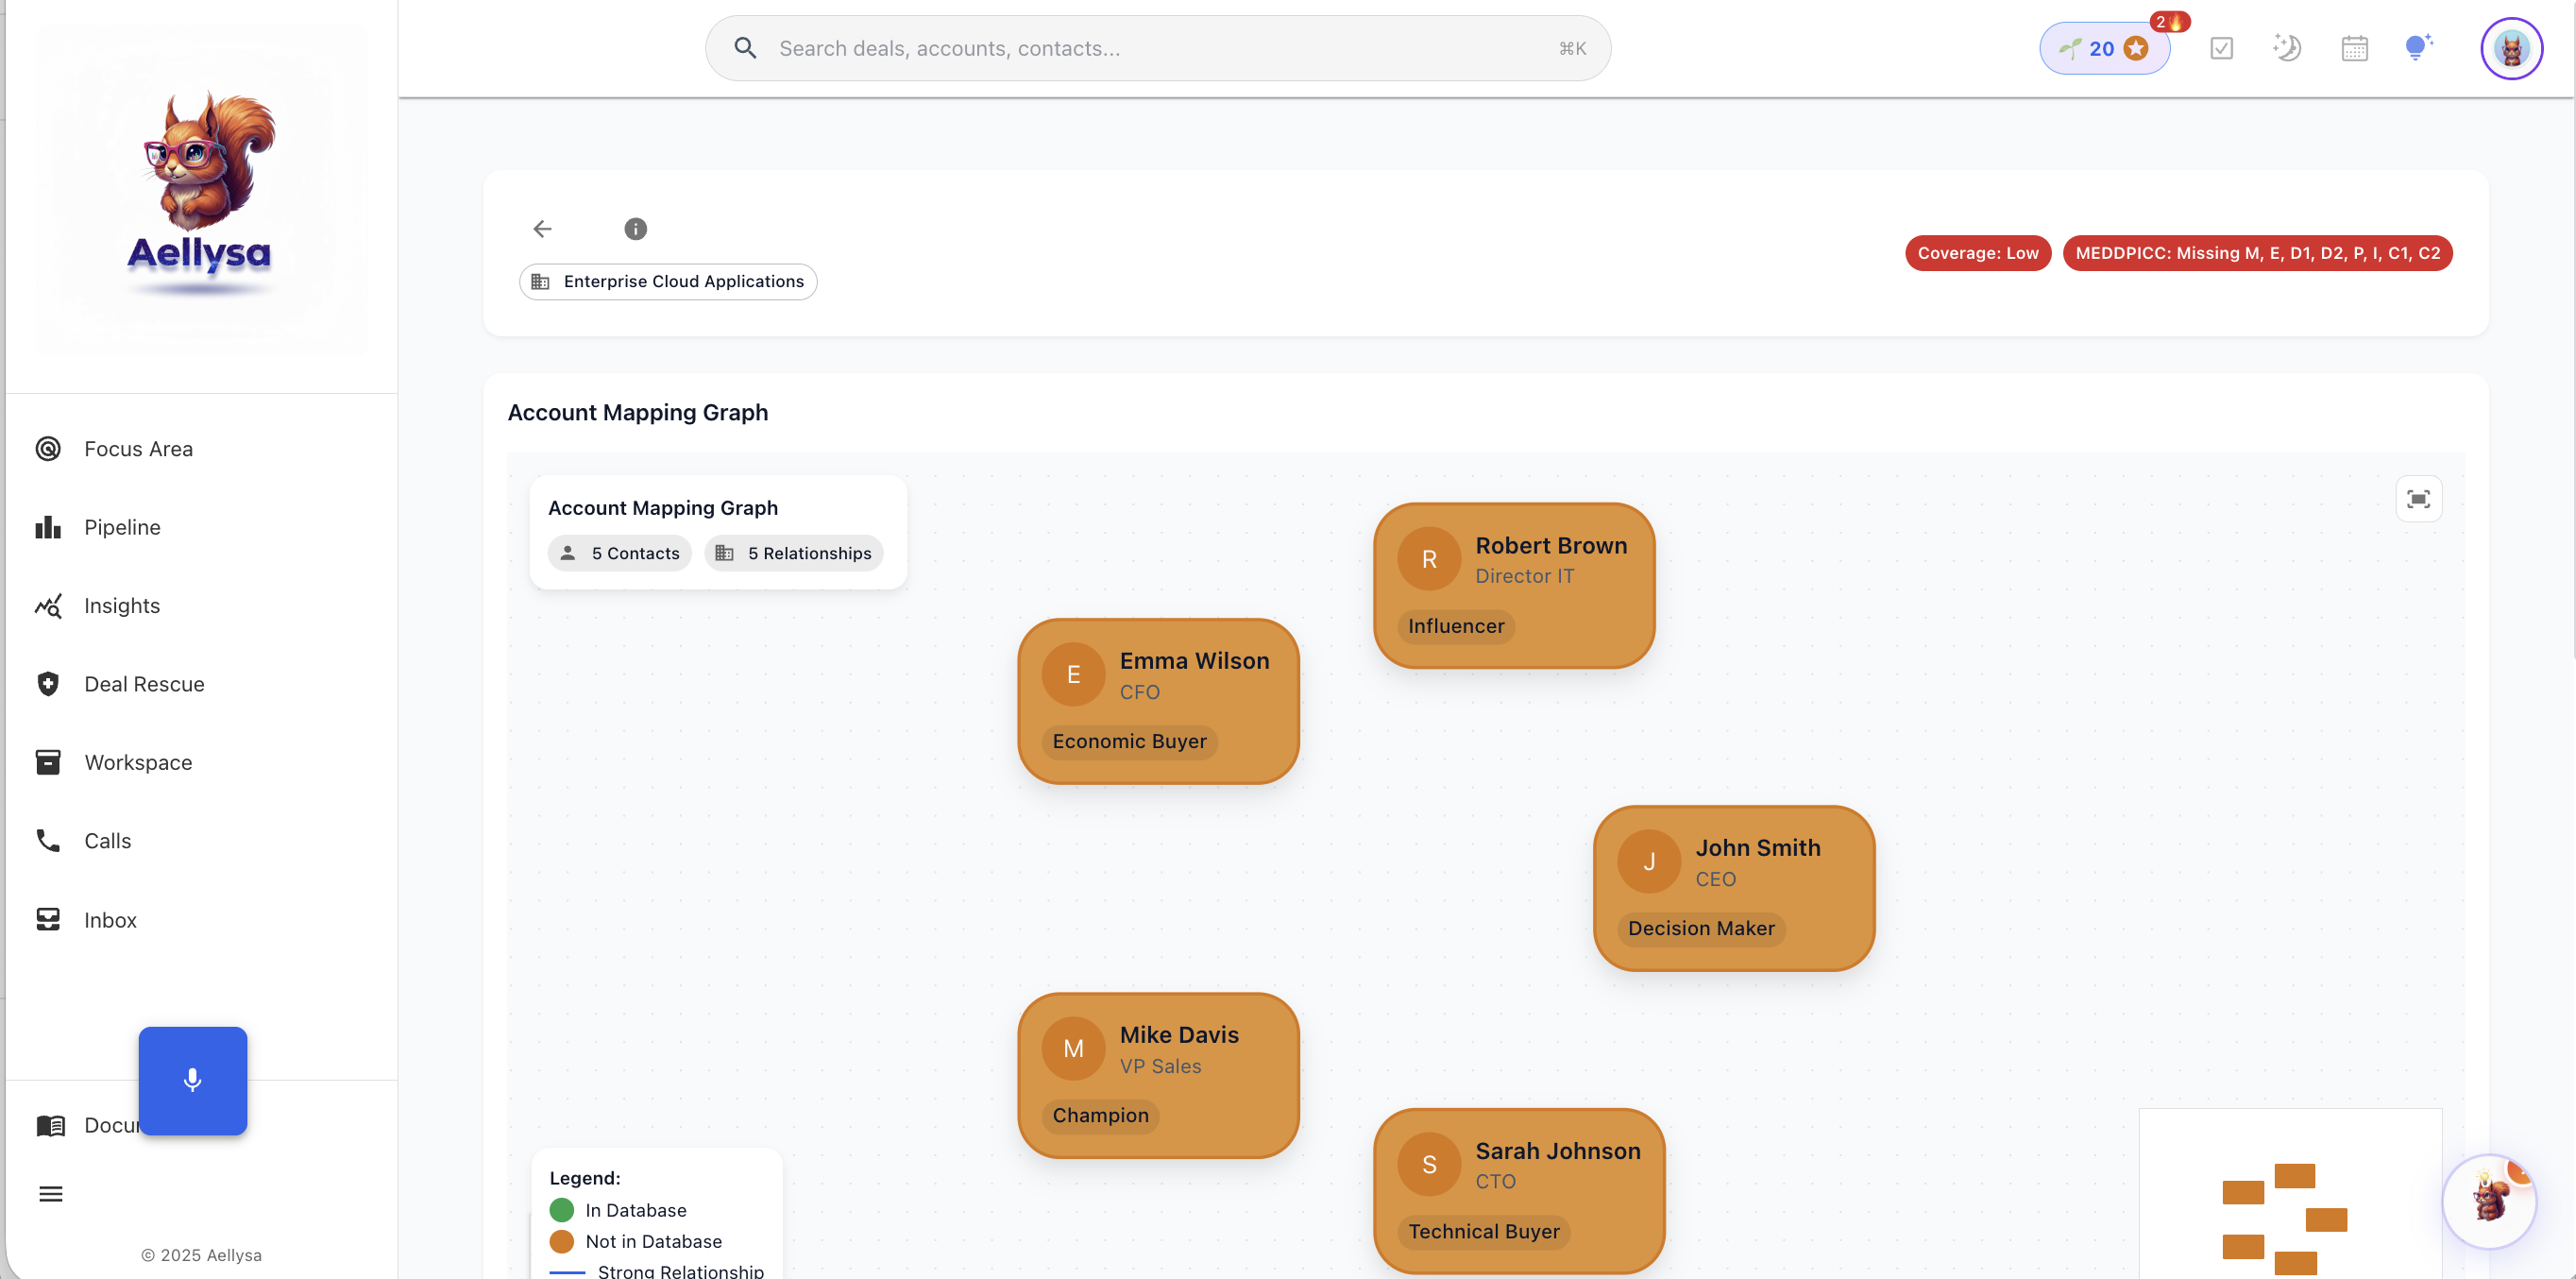Open the Workspace panel icon
Image resolution: width=2576 pixels, height=1279 pixels.
coord(48,762)
